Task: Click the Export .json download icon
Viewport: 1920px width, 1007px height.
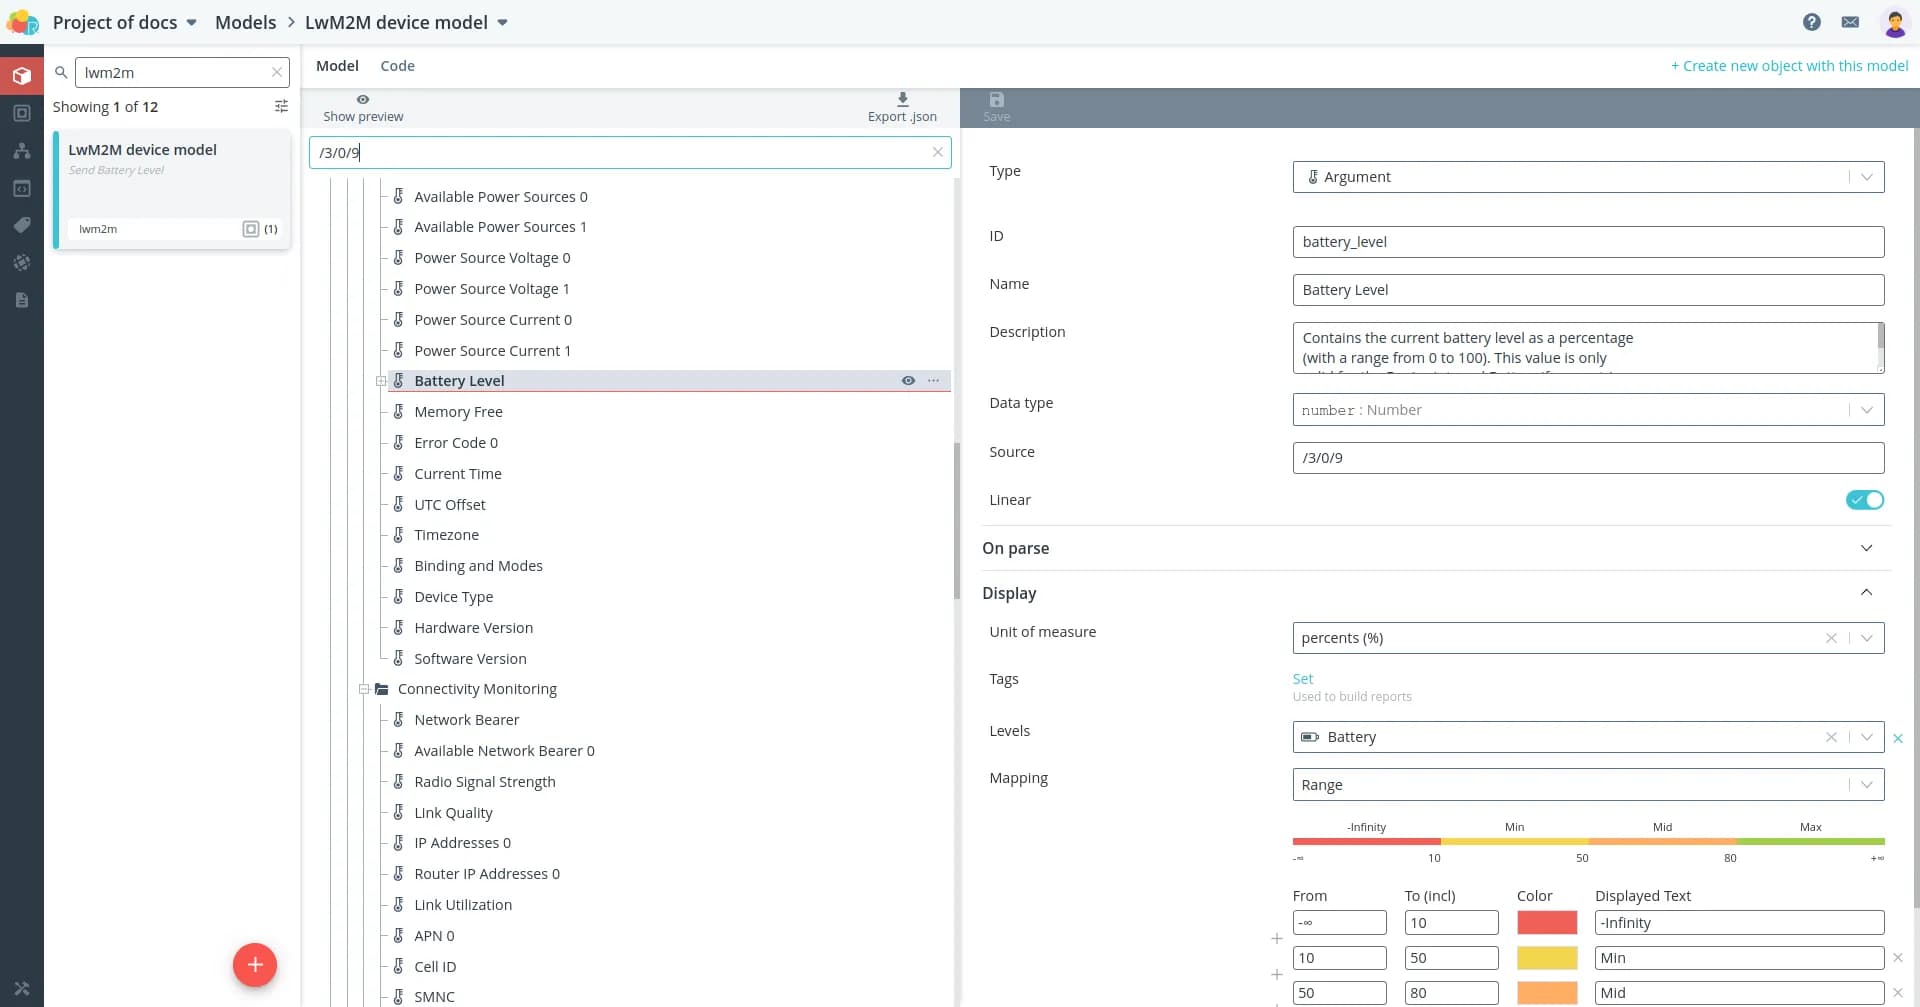Action: [902, 100]
